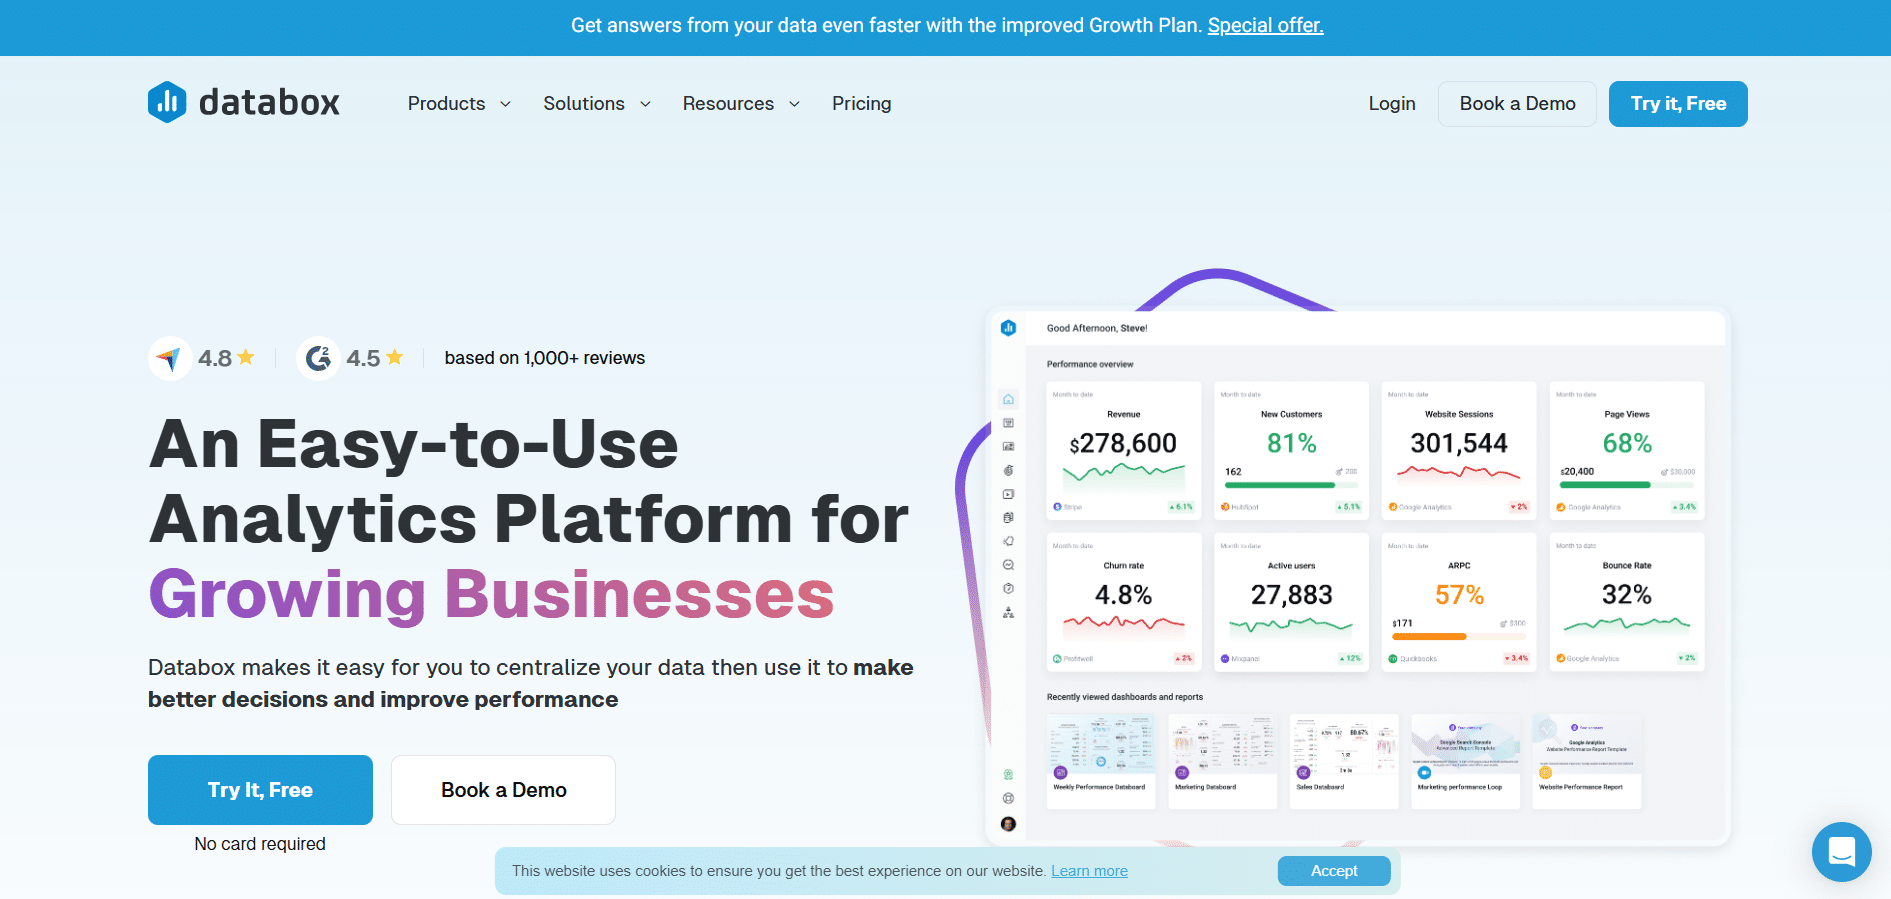Click the user avatar in dashboard sidebar
The image size is (1891, 899).
click(1008, 824)
